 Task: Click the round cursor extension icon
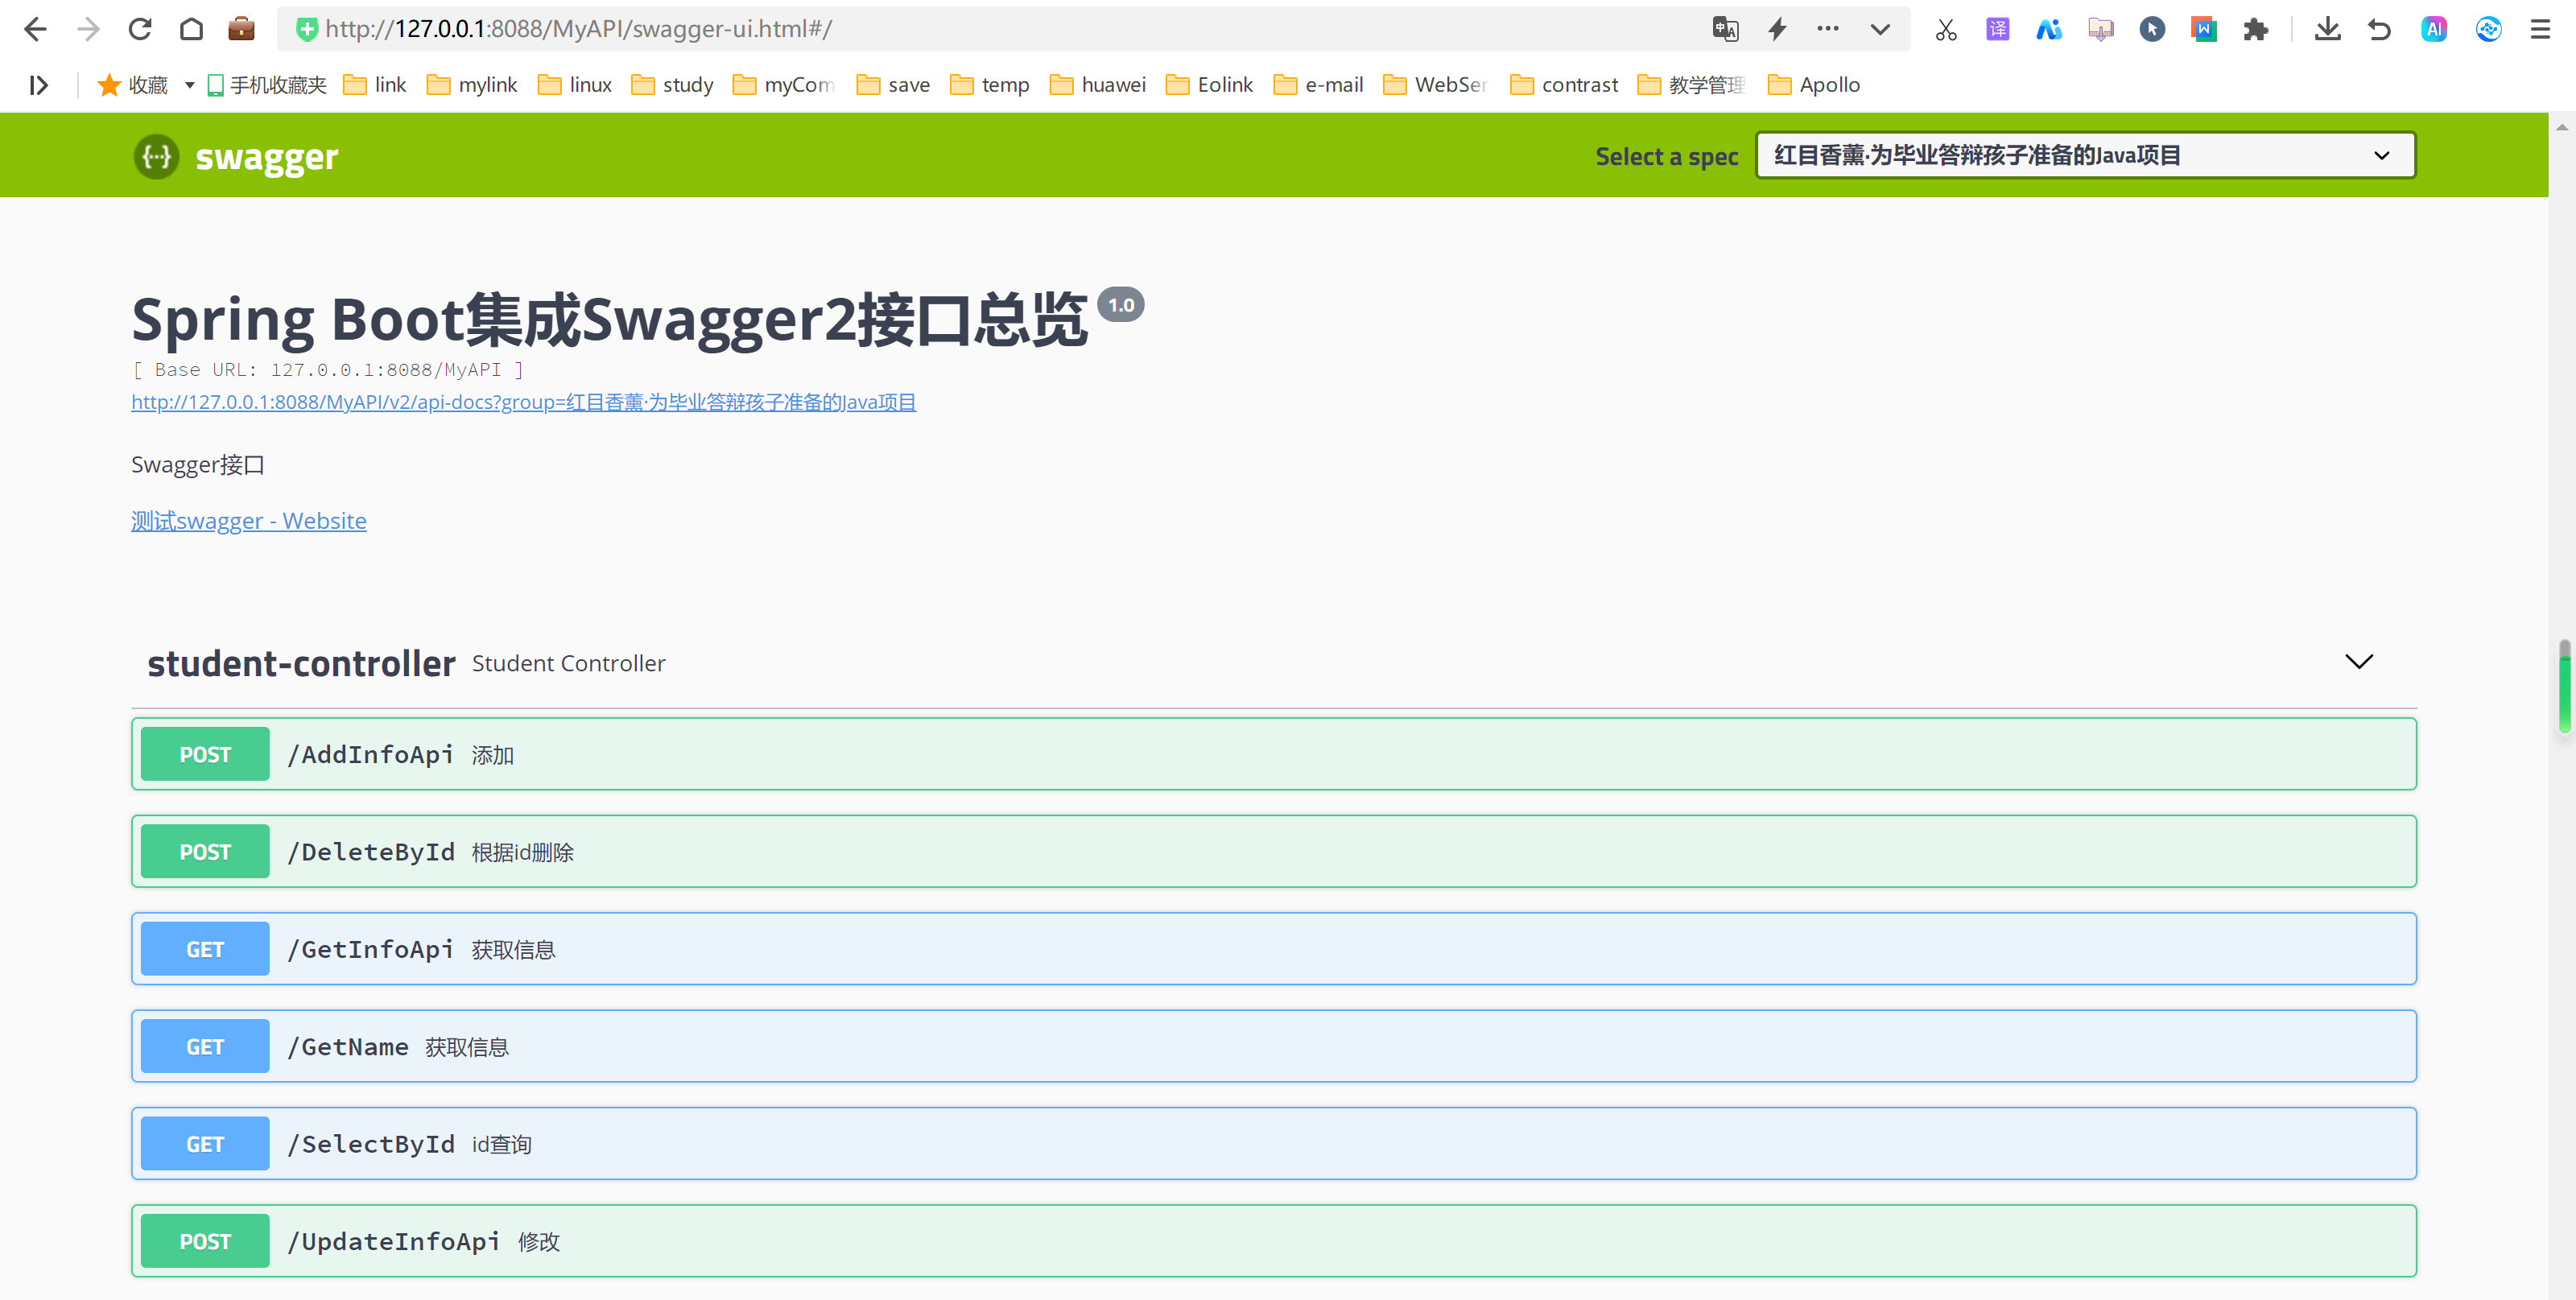click(x=2152, y=29)
